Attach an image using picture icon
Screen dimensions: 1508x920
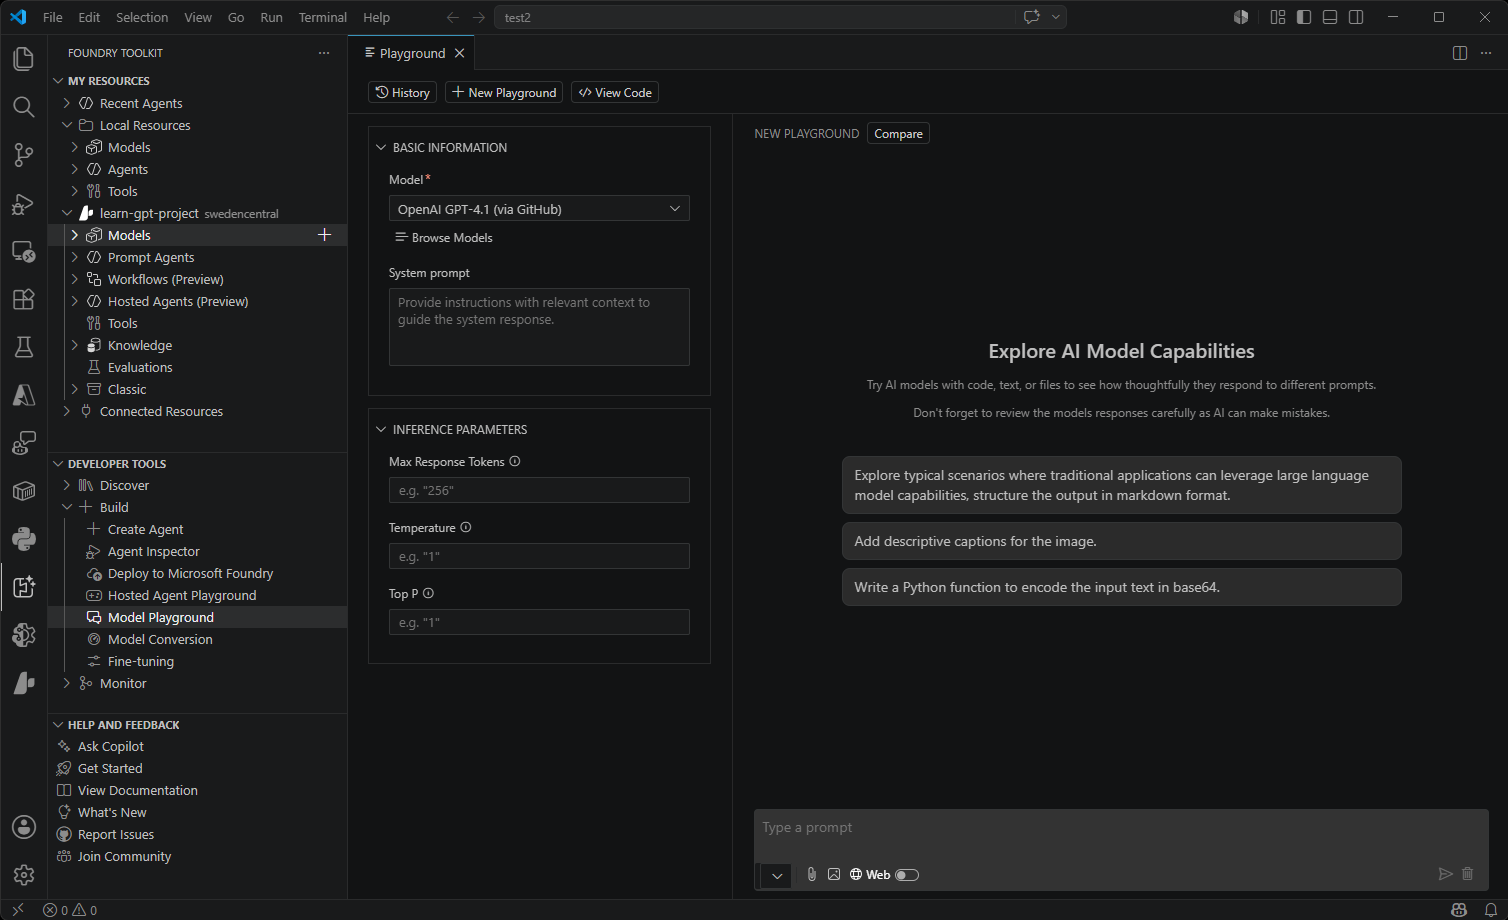click(x=834, y=874)
